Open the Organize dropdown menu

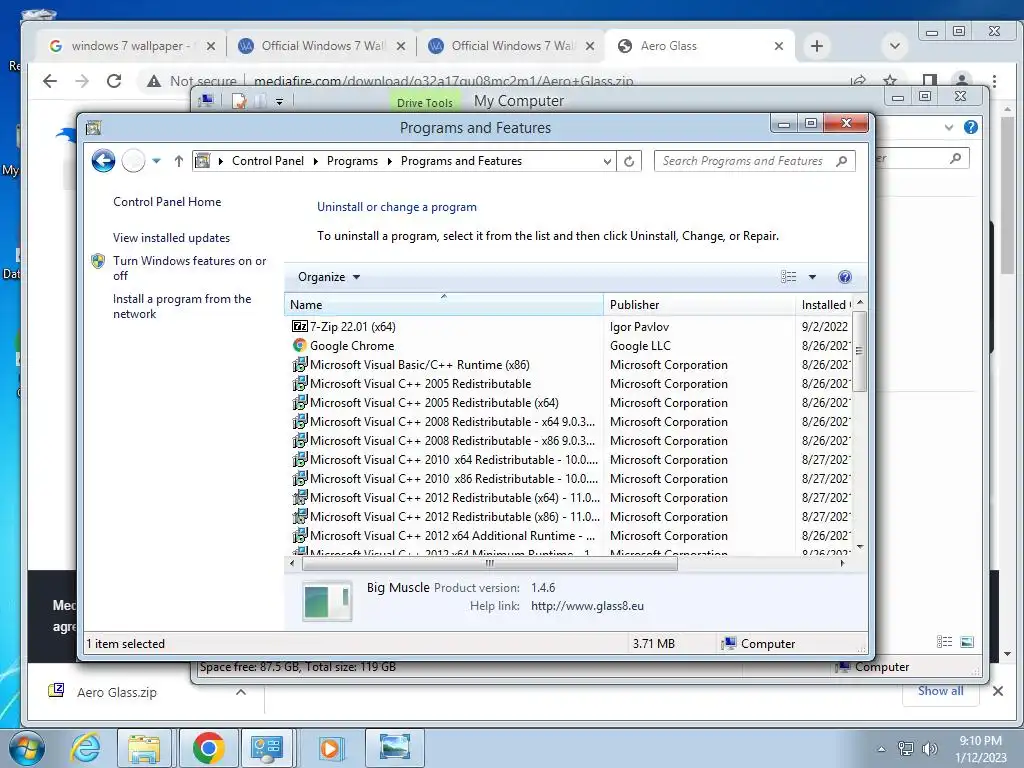coord(328,277)
